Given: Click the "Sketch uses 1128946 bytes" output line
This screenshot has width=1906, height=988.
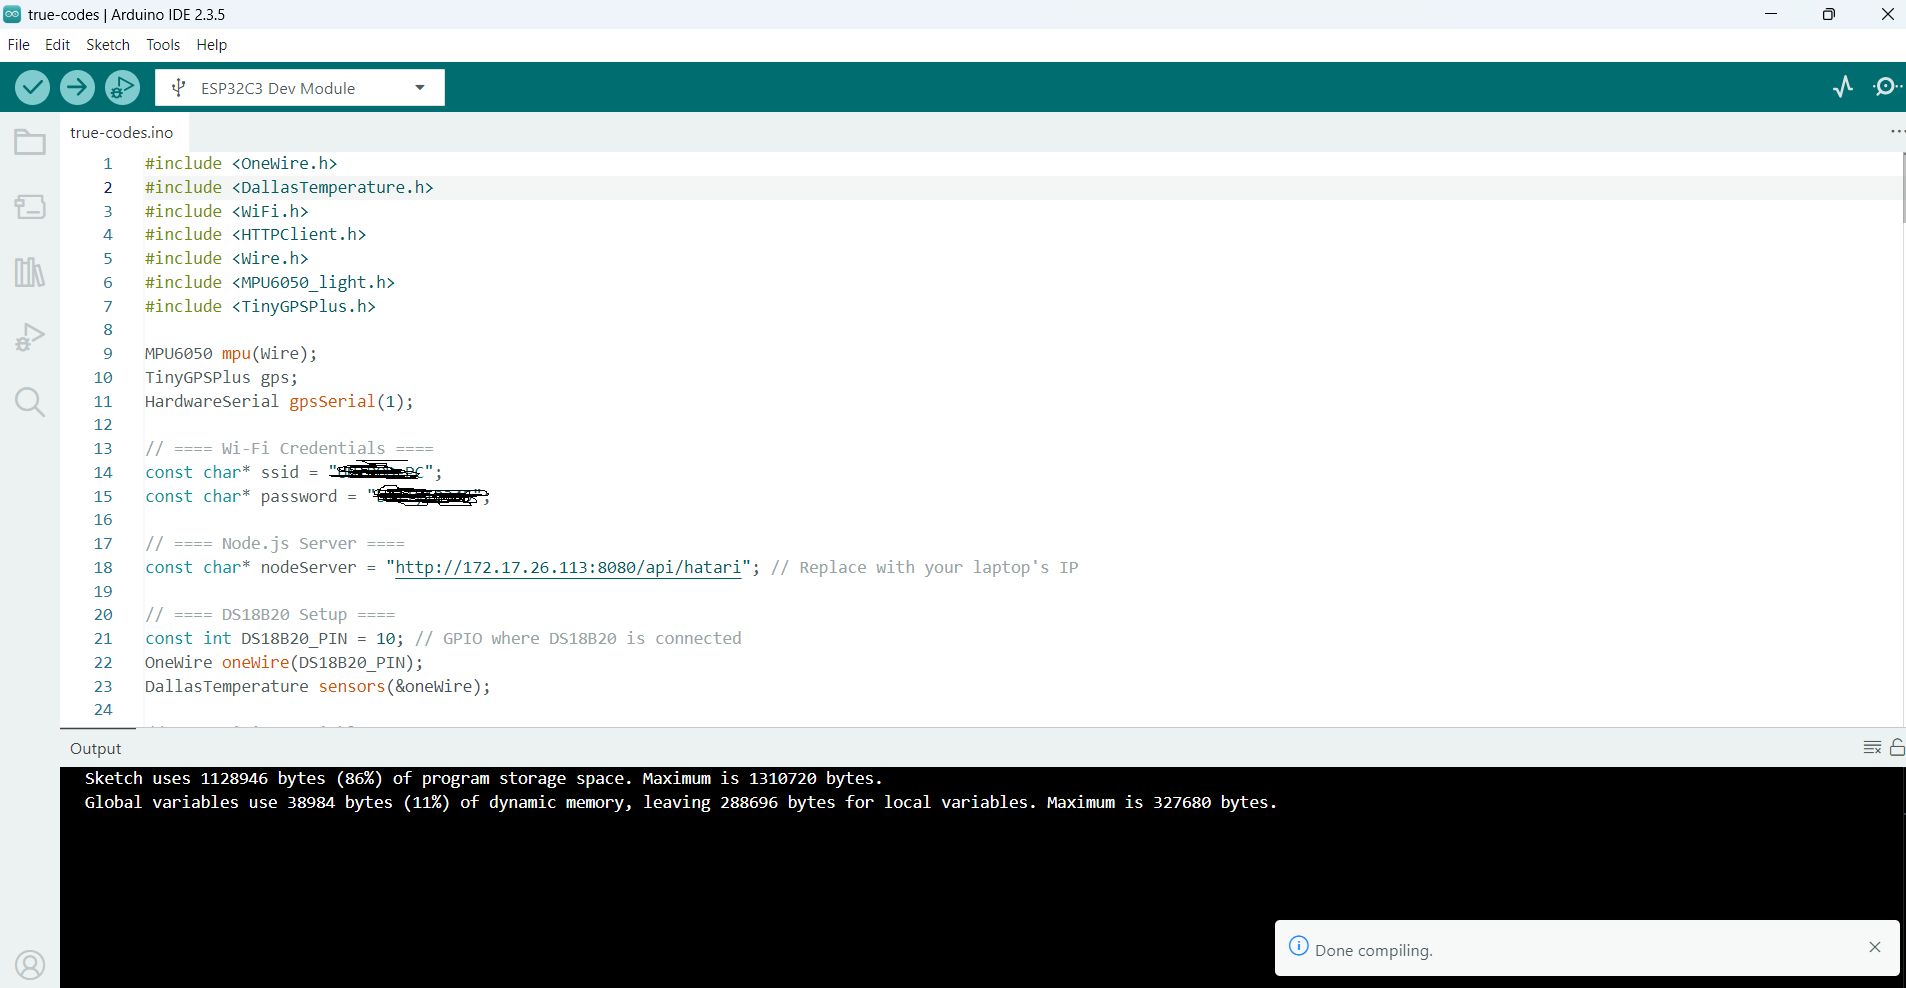Looking at the screenshot, I should [484, 778].
